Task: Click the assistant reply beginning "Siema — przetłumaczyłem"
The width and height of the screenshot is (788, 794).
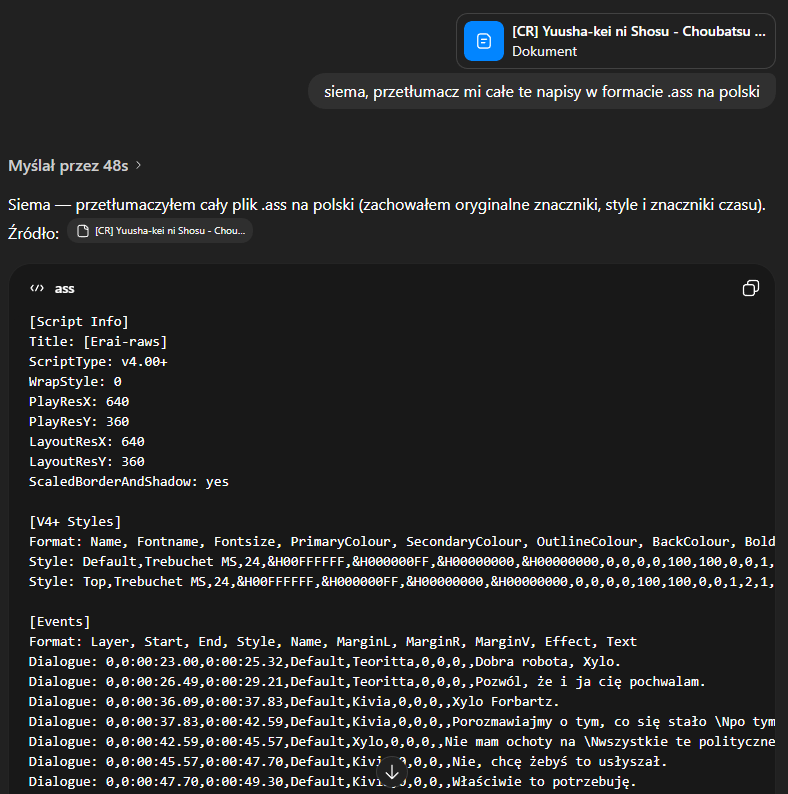Action: click(386, 205)
